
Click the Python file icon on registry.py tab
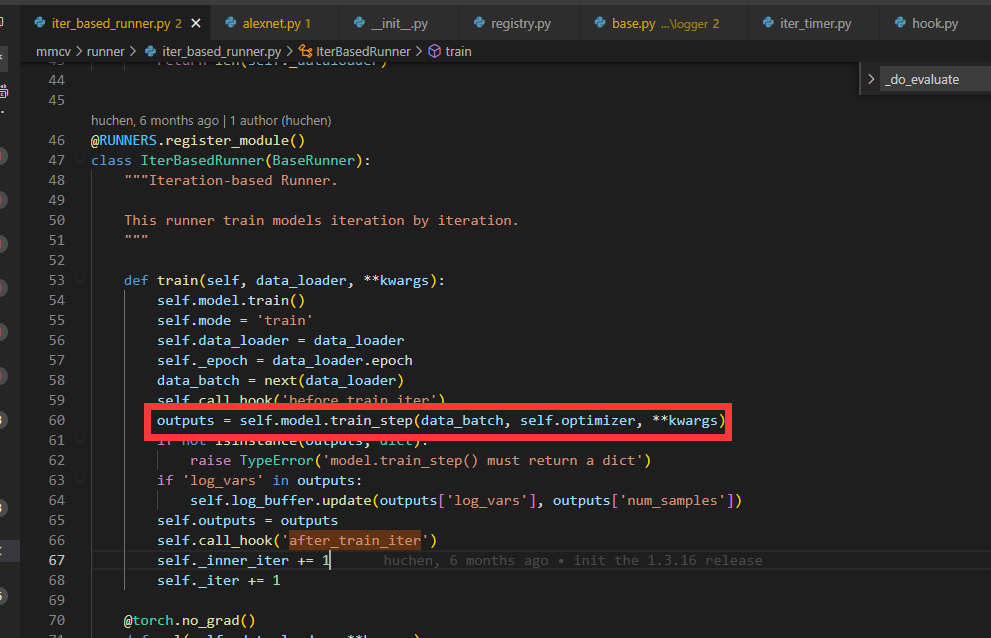click(479, 23)
